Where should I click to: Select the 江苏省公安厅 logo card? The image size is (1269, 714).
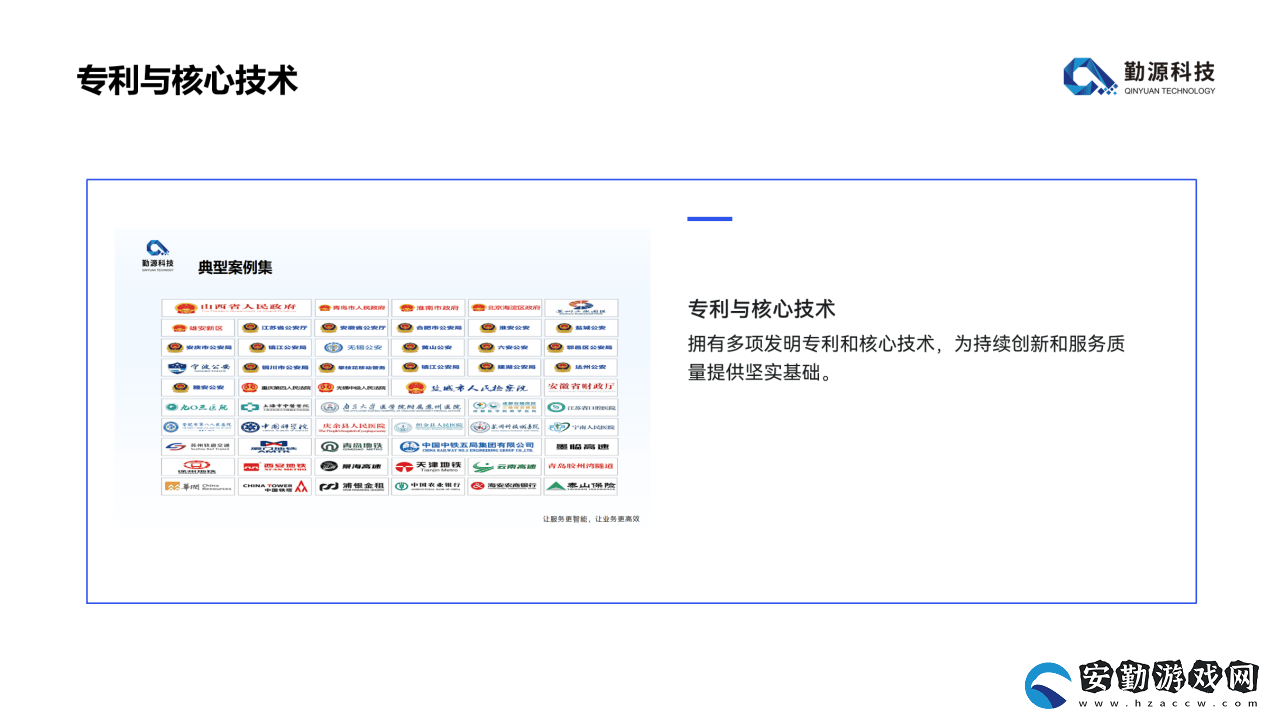click(x=275, y=328)
